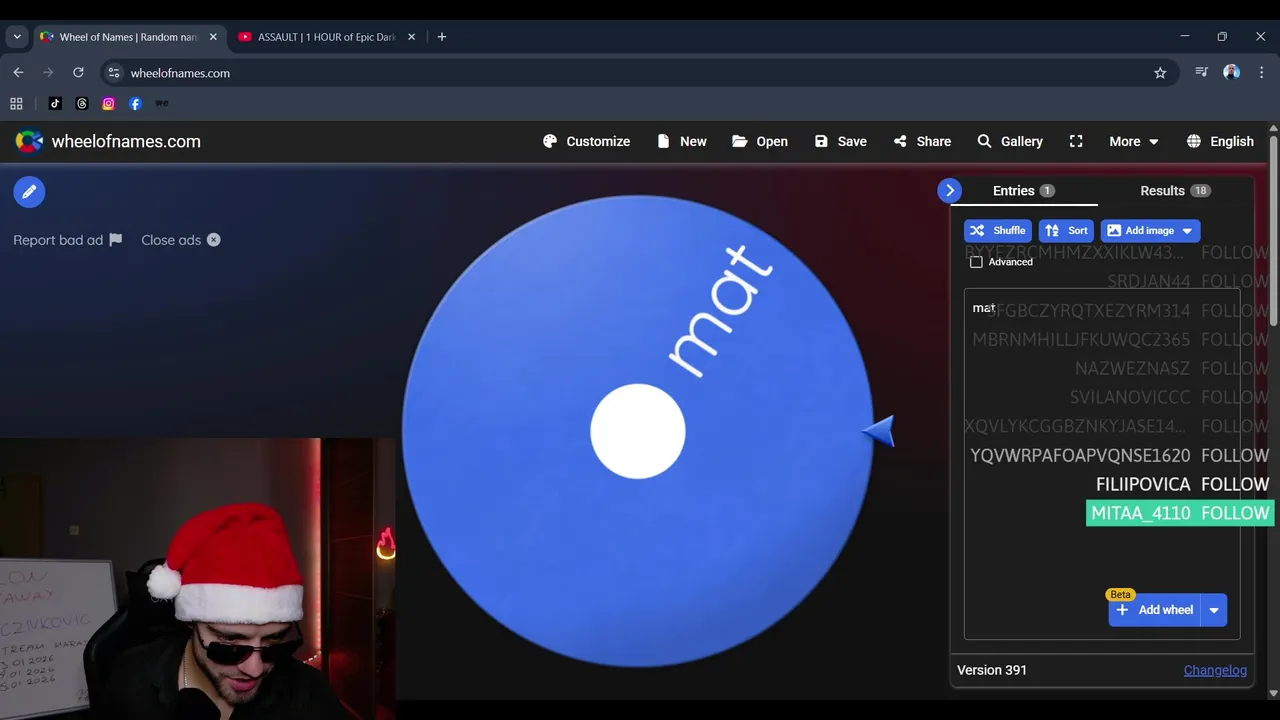Image resolution: width=1280 pixels, height=720 pixels.
Task: Sort the entries alphabetically
Action: (1066, 230)
